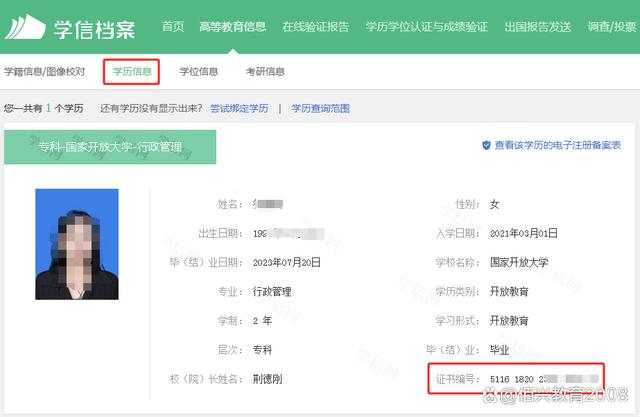Click the 学制 value 2 年
Viewport: 640px width, 417px height.
tap(262, 321)
